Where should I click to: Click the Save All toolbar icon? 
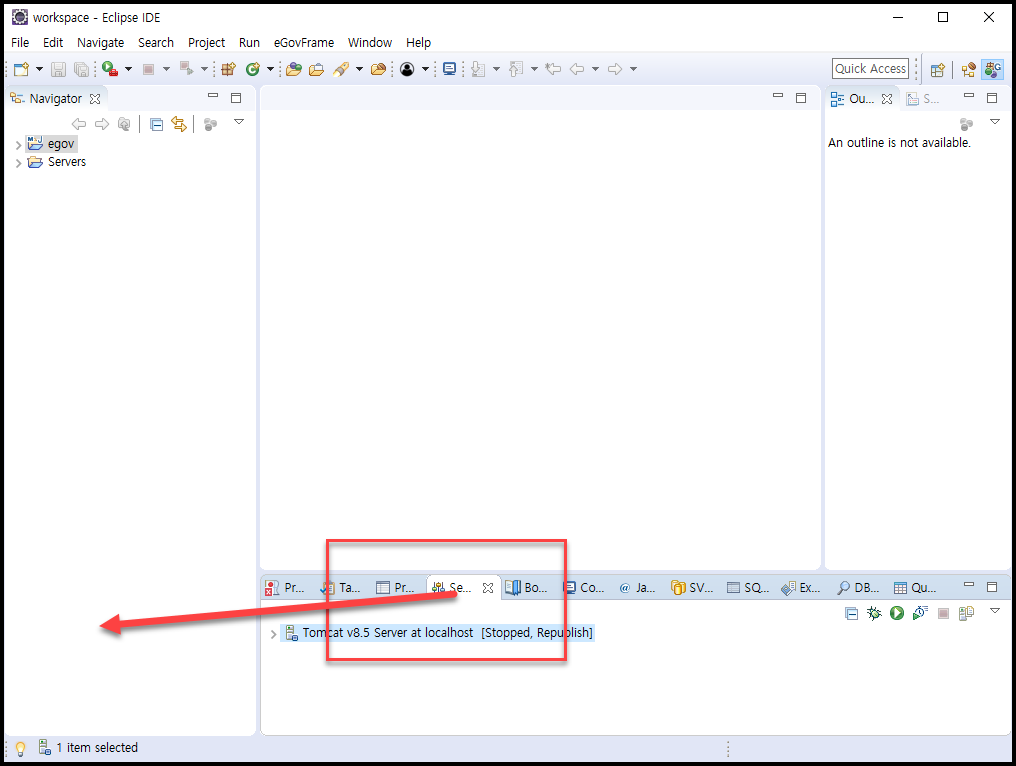[82, 69]
